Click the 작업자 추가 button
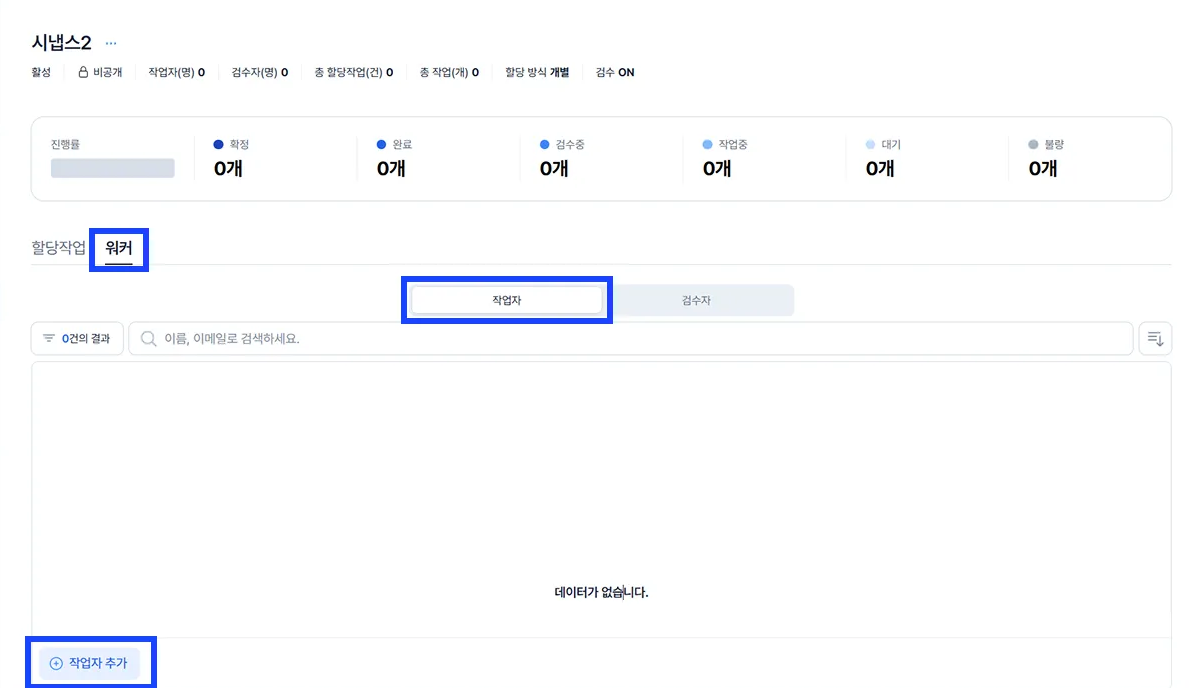 (x=90, y=663)
